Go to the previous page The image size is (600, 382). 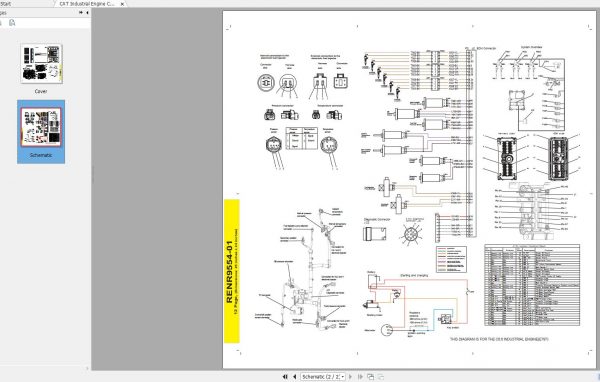tap(294, 377)
